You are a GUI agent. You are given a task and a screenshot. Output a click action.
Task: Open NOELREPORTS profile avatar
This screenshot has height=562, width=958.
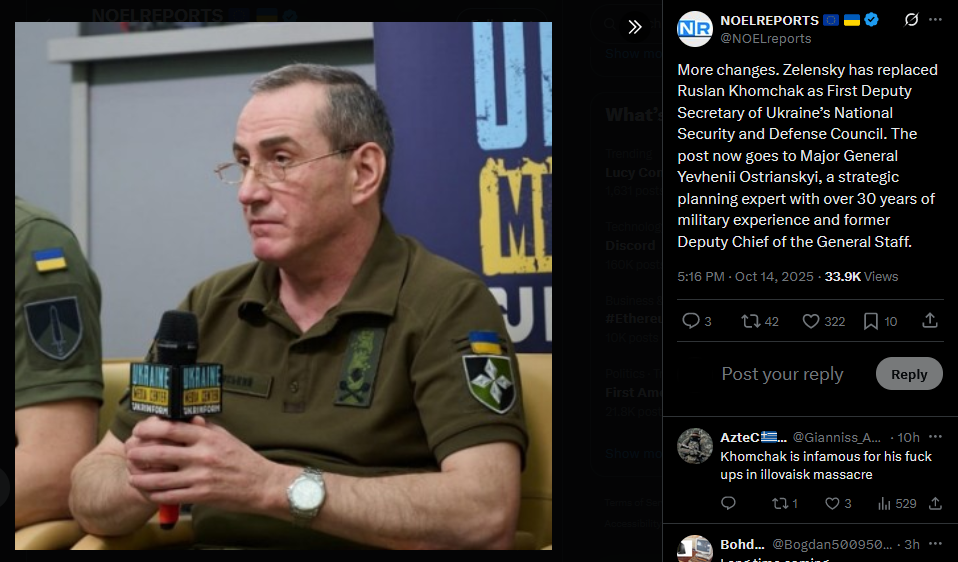coord(695,29)
